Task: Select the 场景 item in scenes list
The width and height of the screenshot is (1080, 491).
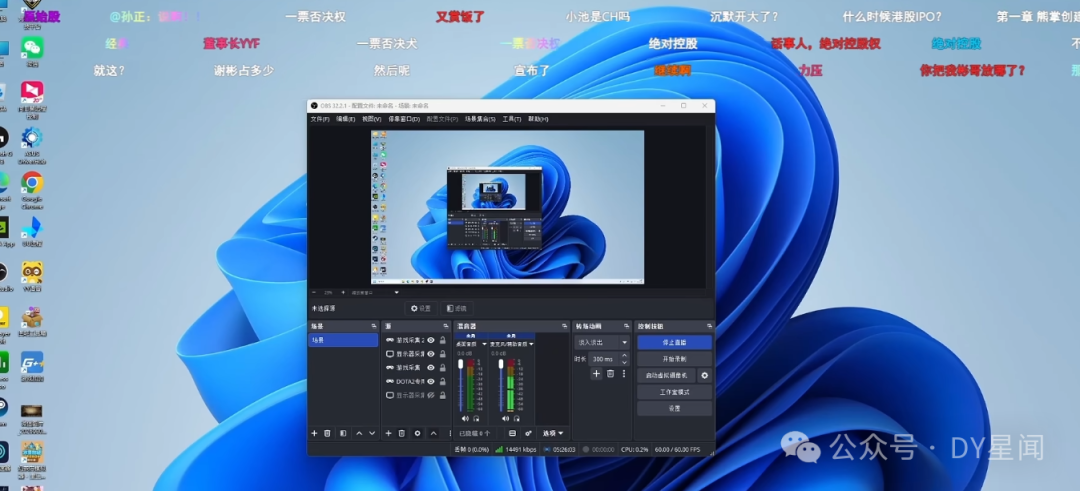Action: coord(343,340)
